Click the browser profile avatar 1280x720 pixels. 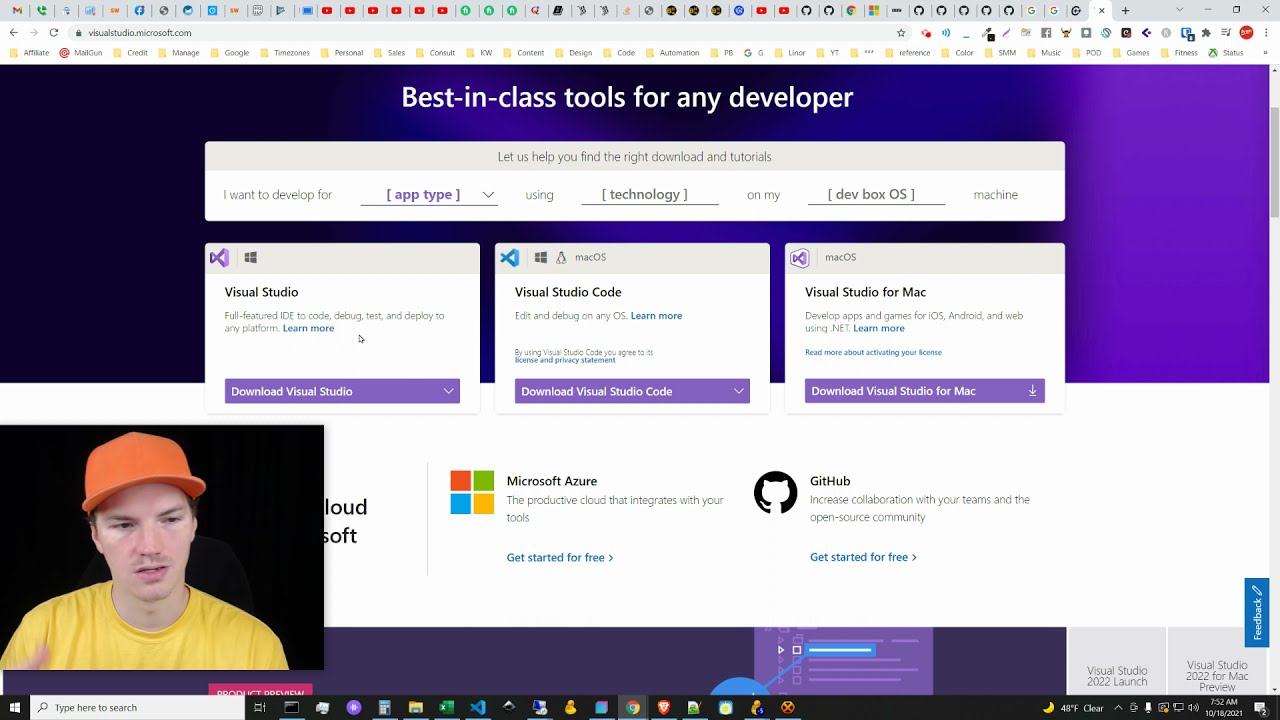click(x=1247, y=33)
